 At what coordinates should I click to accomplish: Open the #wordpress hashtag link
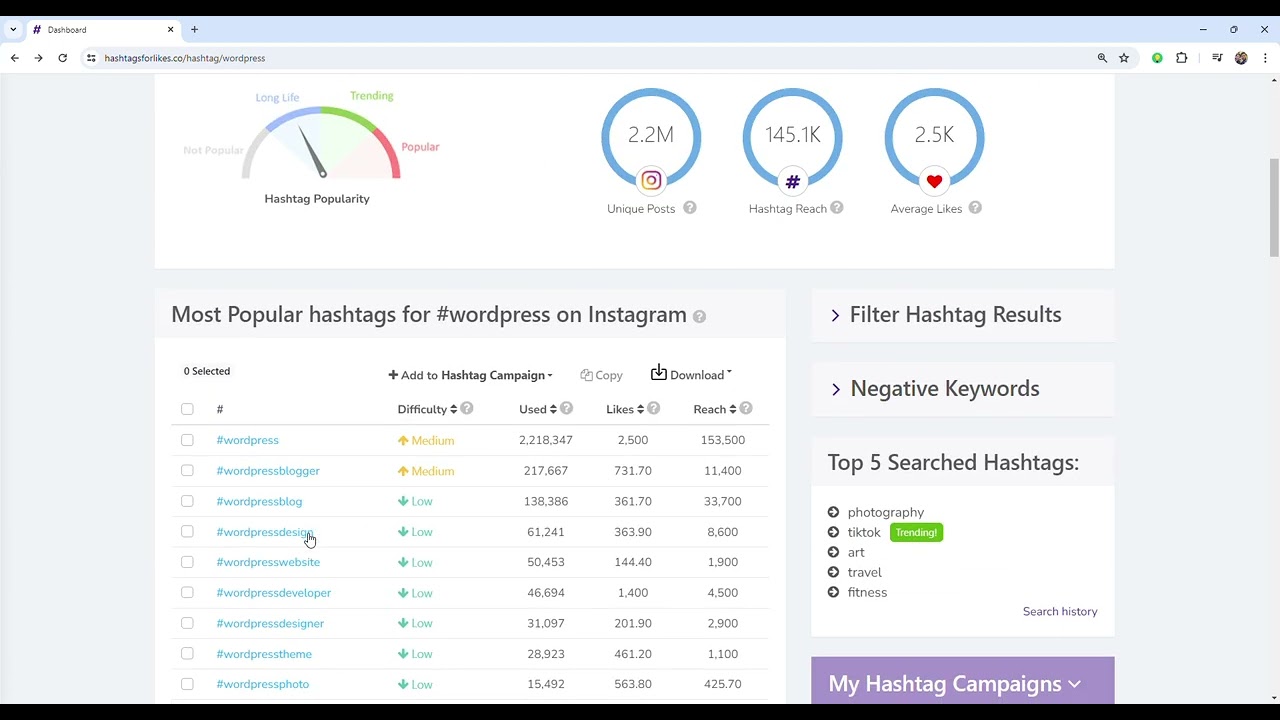pyautogui.click(x=247, y=440)
